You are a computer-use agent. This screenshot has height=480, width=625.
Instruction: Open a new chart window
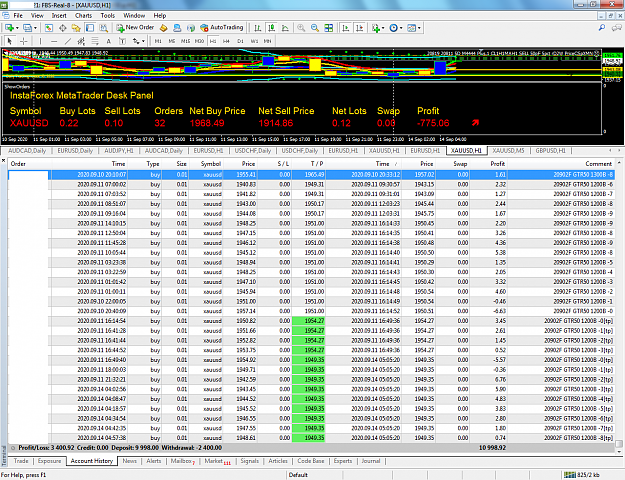click(9, 28)
